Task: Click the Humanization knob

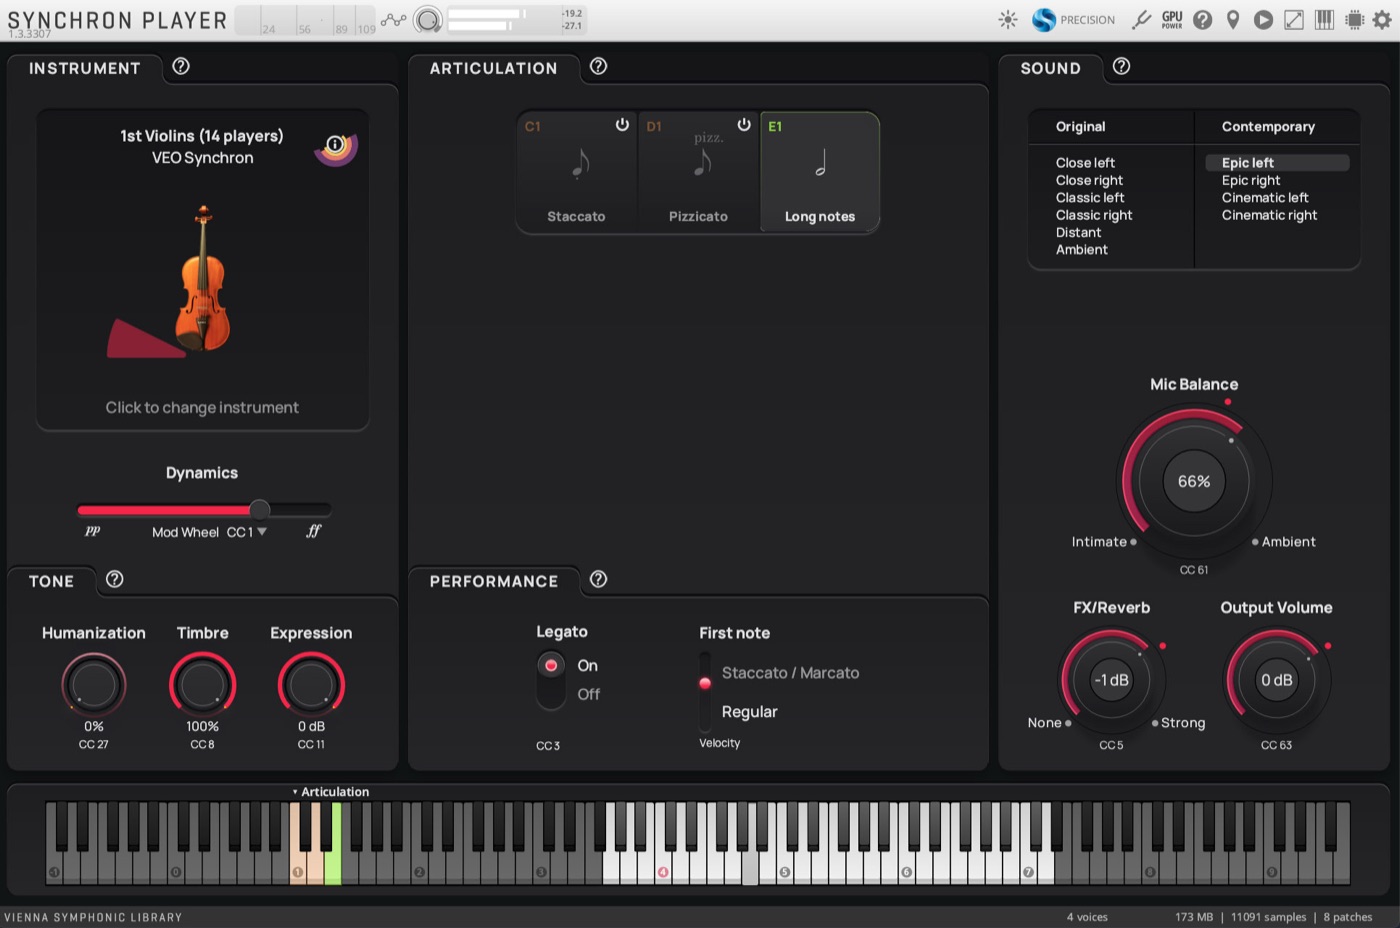Action: pyautogui.click(x=93, y=685)
